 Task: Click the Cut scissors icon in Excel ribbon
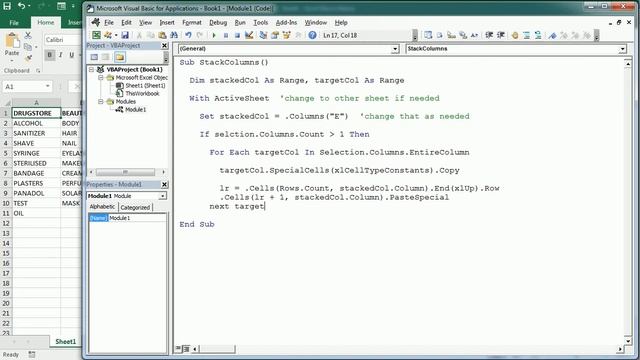point(28,36)
